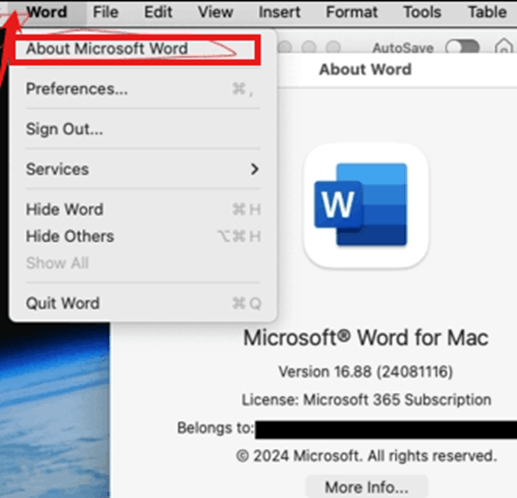Open the Table menu
The height and width of the screenshot is (498, 517).
(487, 12)
